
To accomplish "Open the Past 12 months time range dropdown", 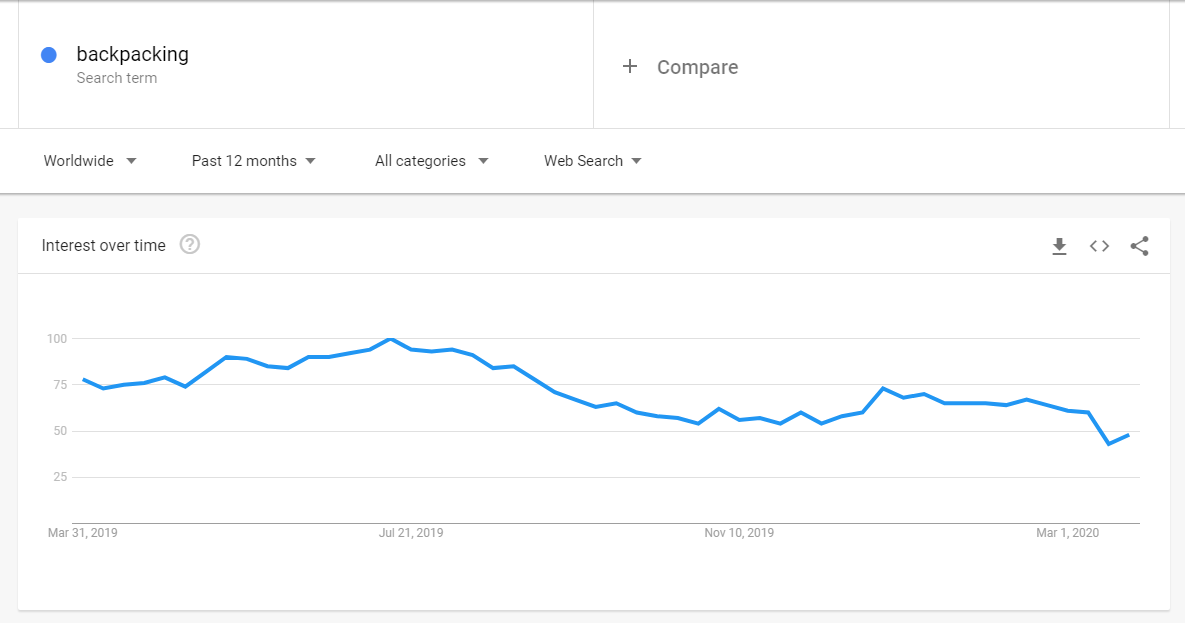I will [x=244, y=160].
